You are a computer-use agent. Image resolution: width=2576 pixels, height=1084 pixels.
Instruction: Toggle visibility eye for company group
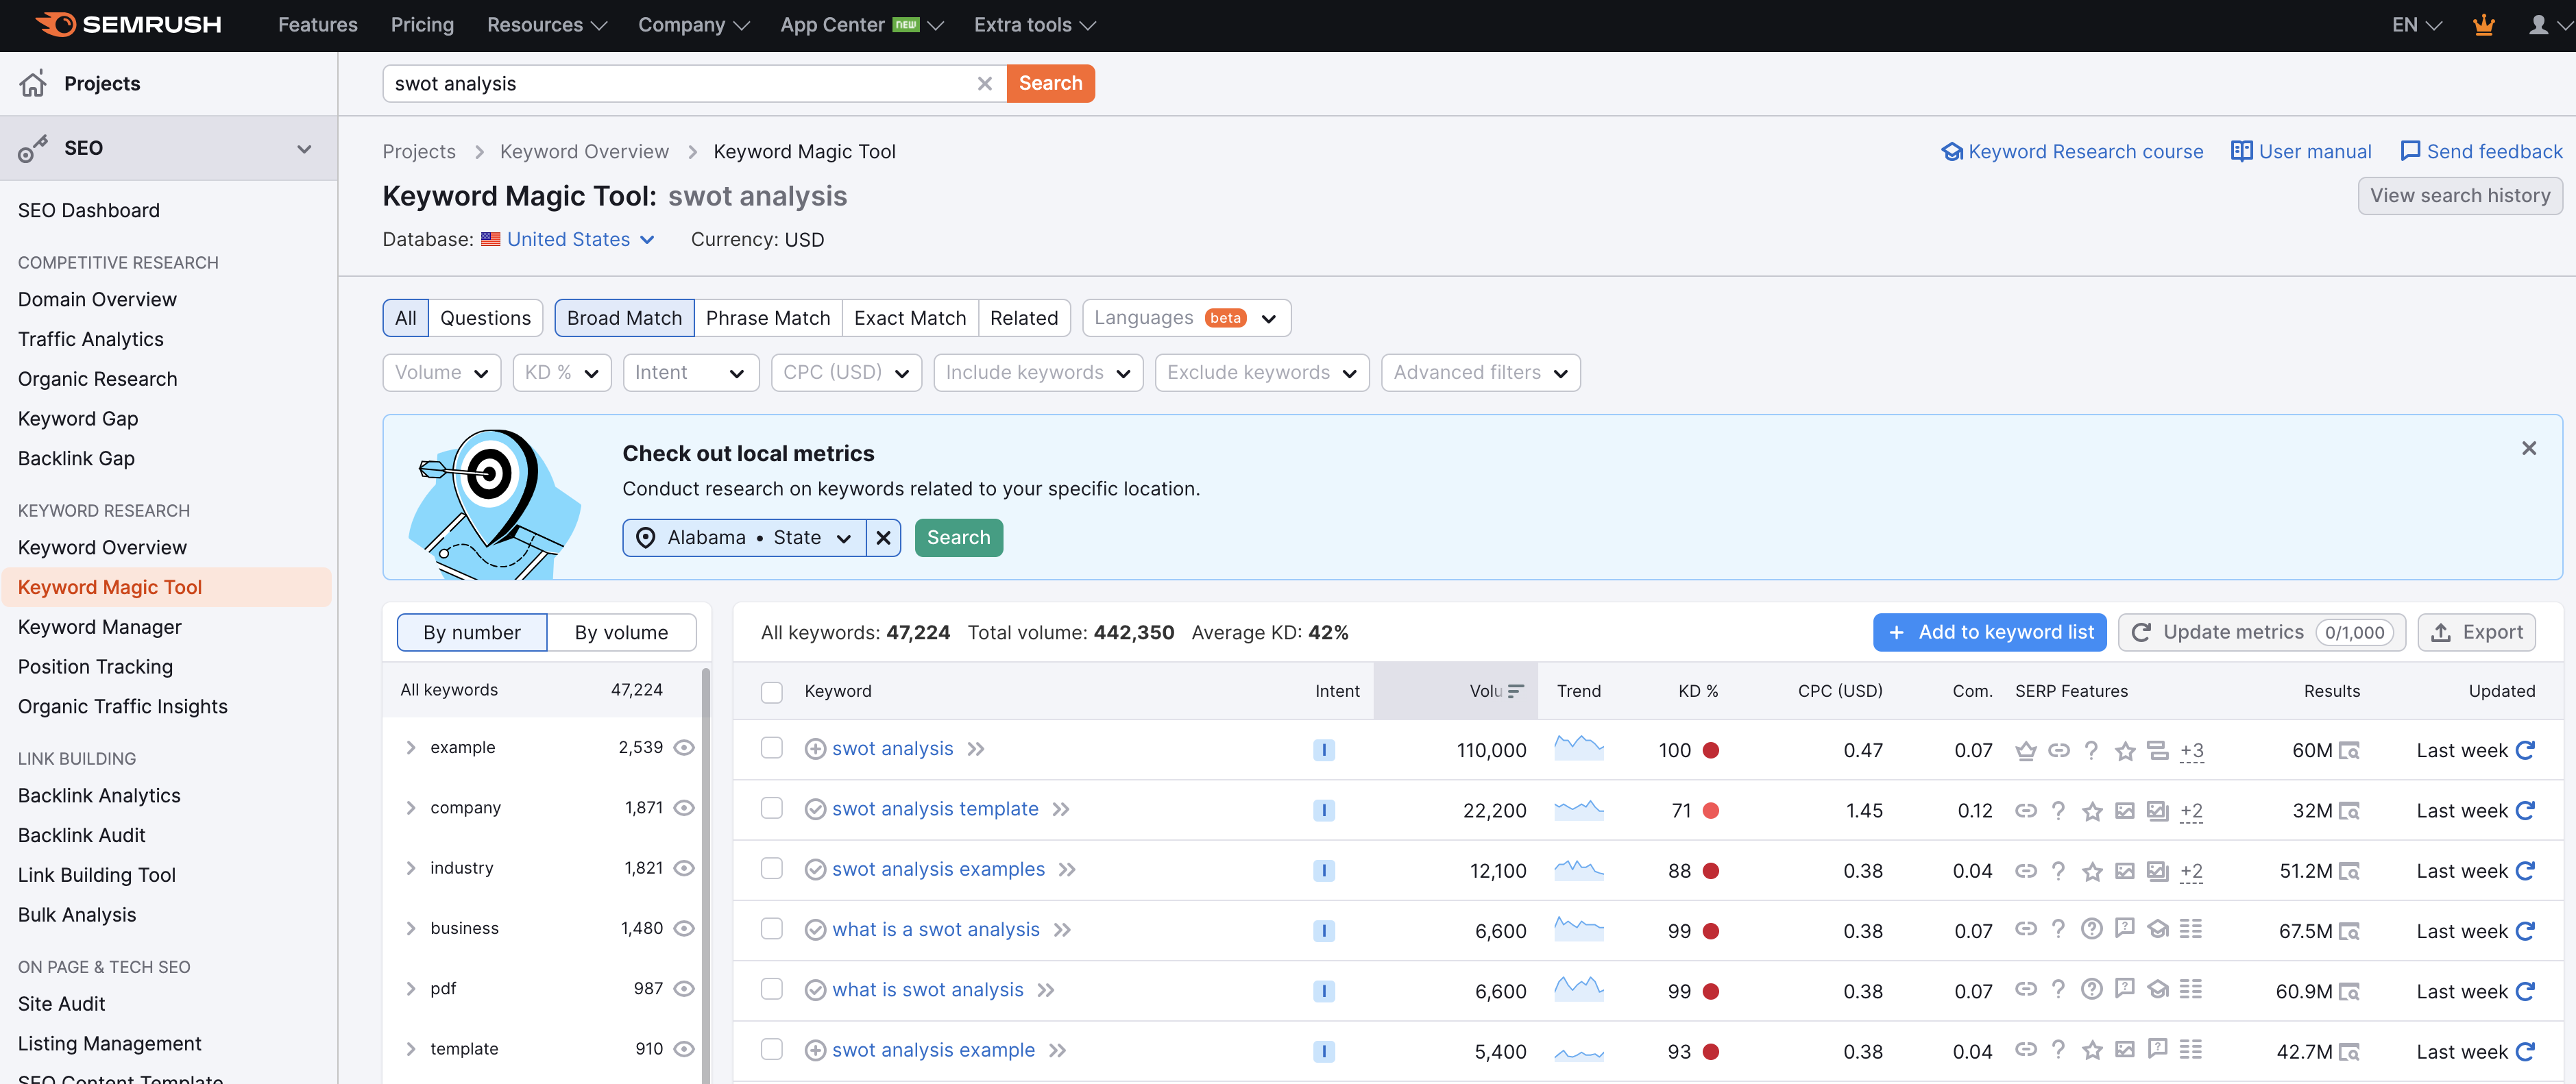click(684, 808)
